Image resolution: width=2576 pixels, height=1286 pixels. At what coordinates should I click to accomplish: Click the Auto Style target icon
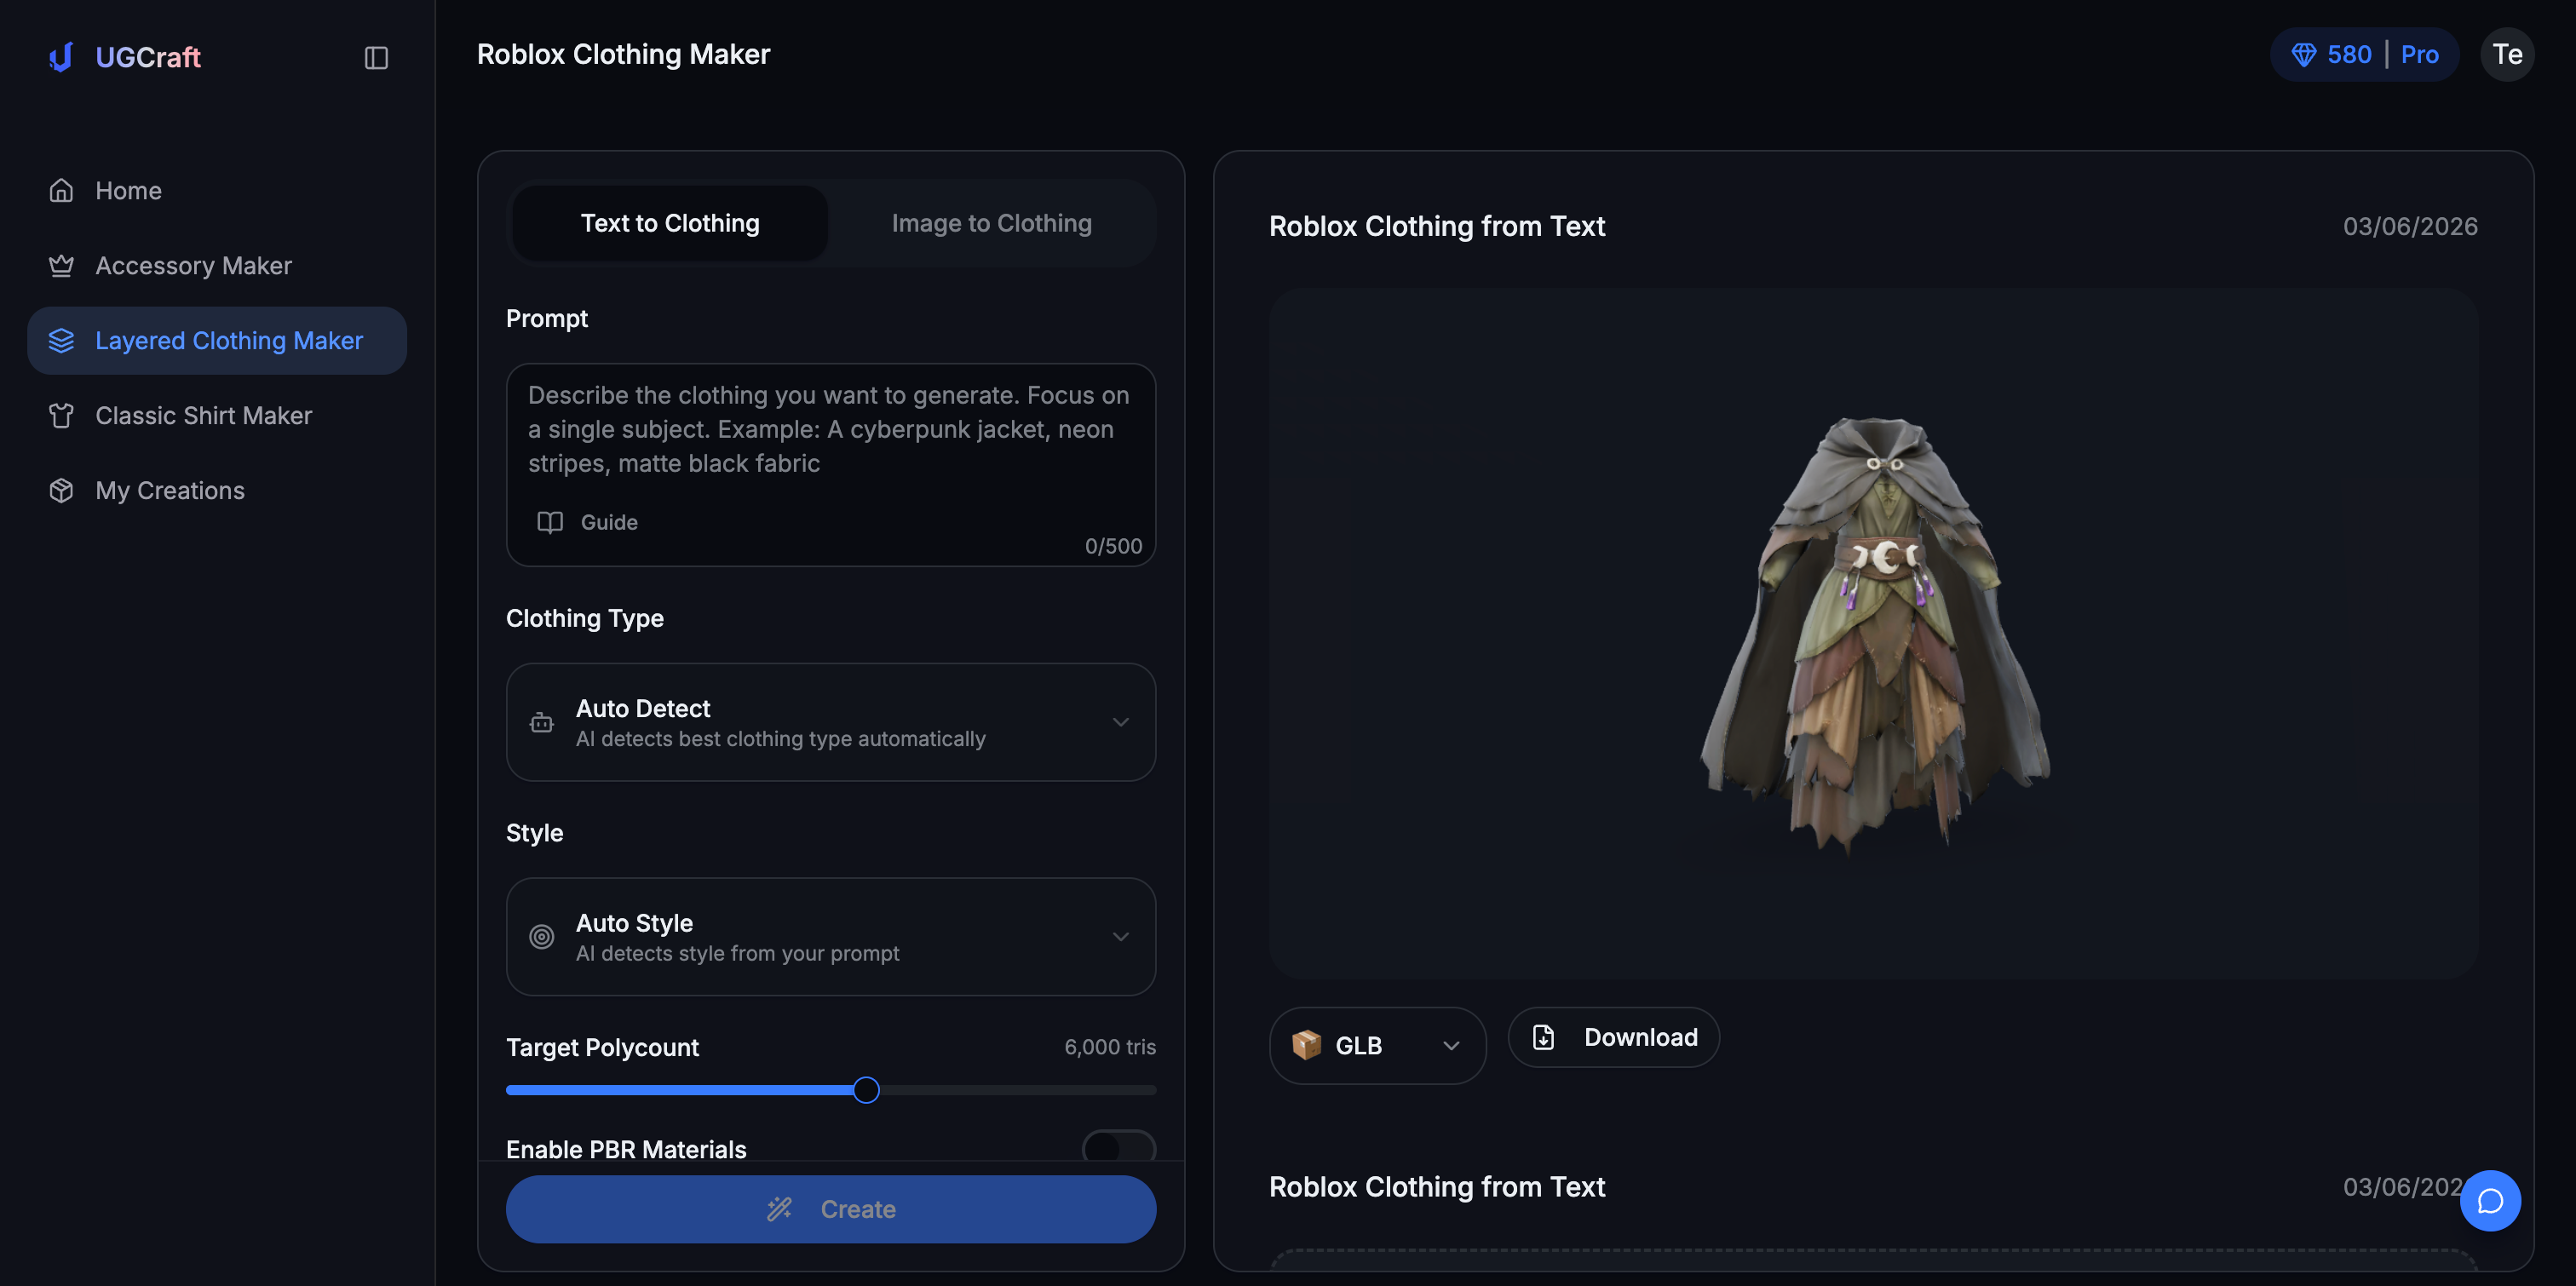pos(542,936)
